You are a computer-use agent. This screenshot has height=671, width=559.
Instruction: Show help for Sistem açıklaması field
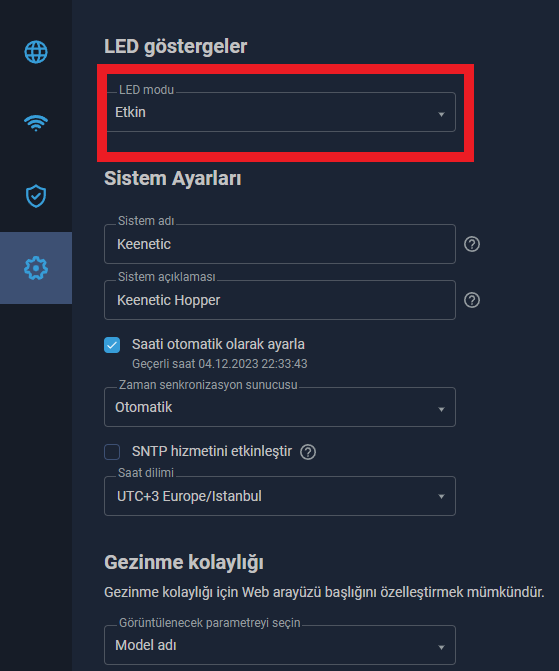[472, 300]
